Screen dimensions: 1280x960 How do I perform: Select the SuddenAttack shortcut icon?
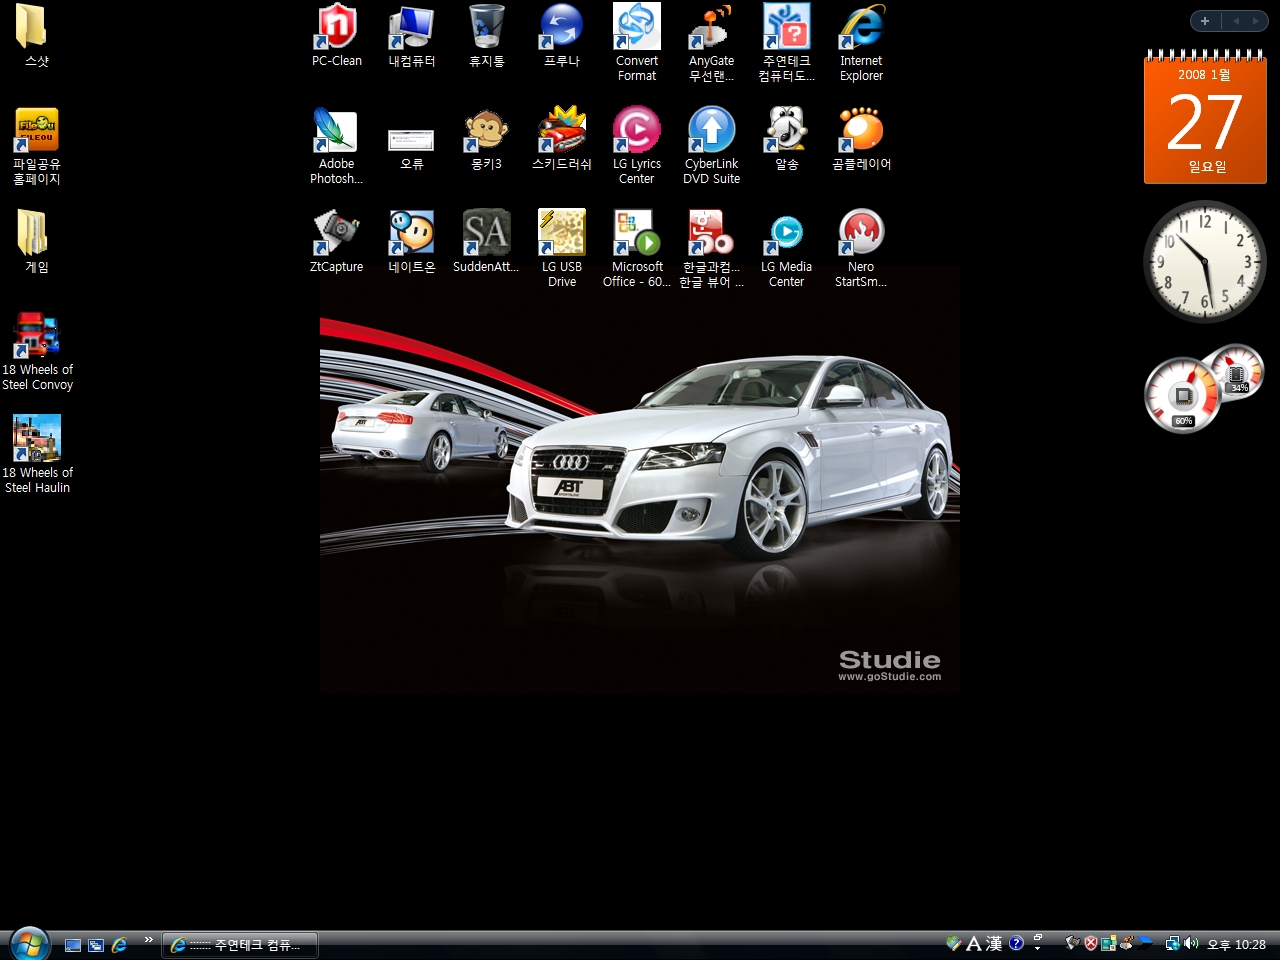click(487, 242)
